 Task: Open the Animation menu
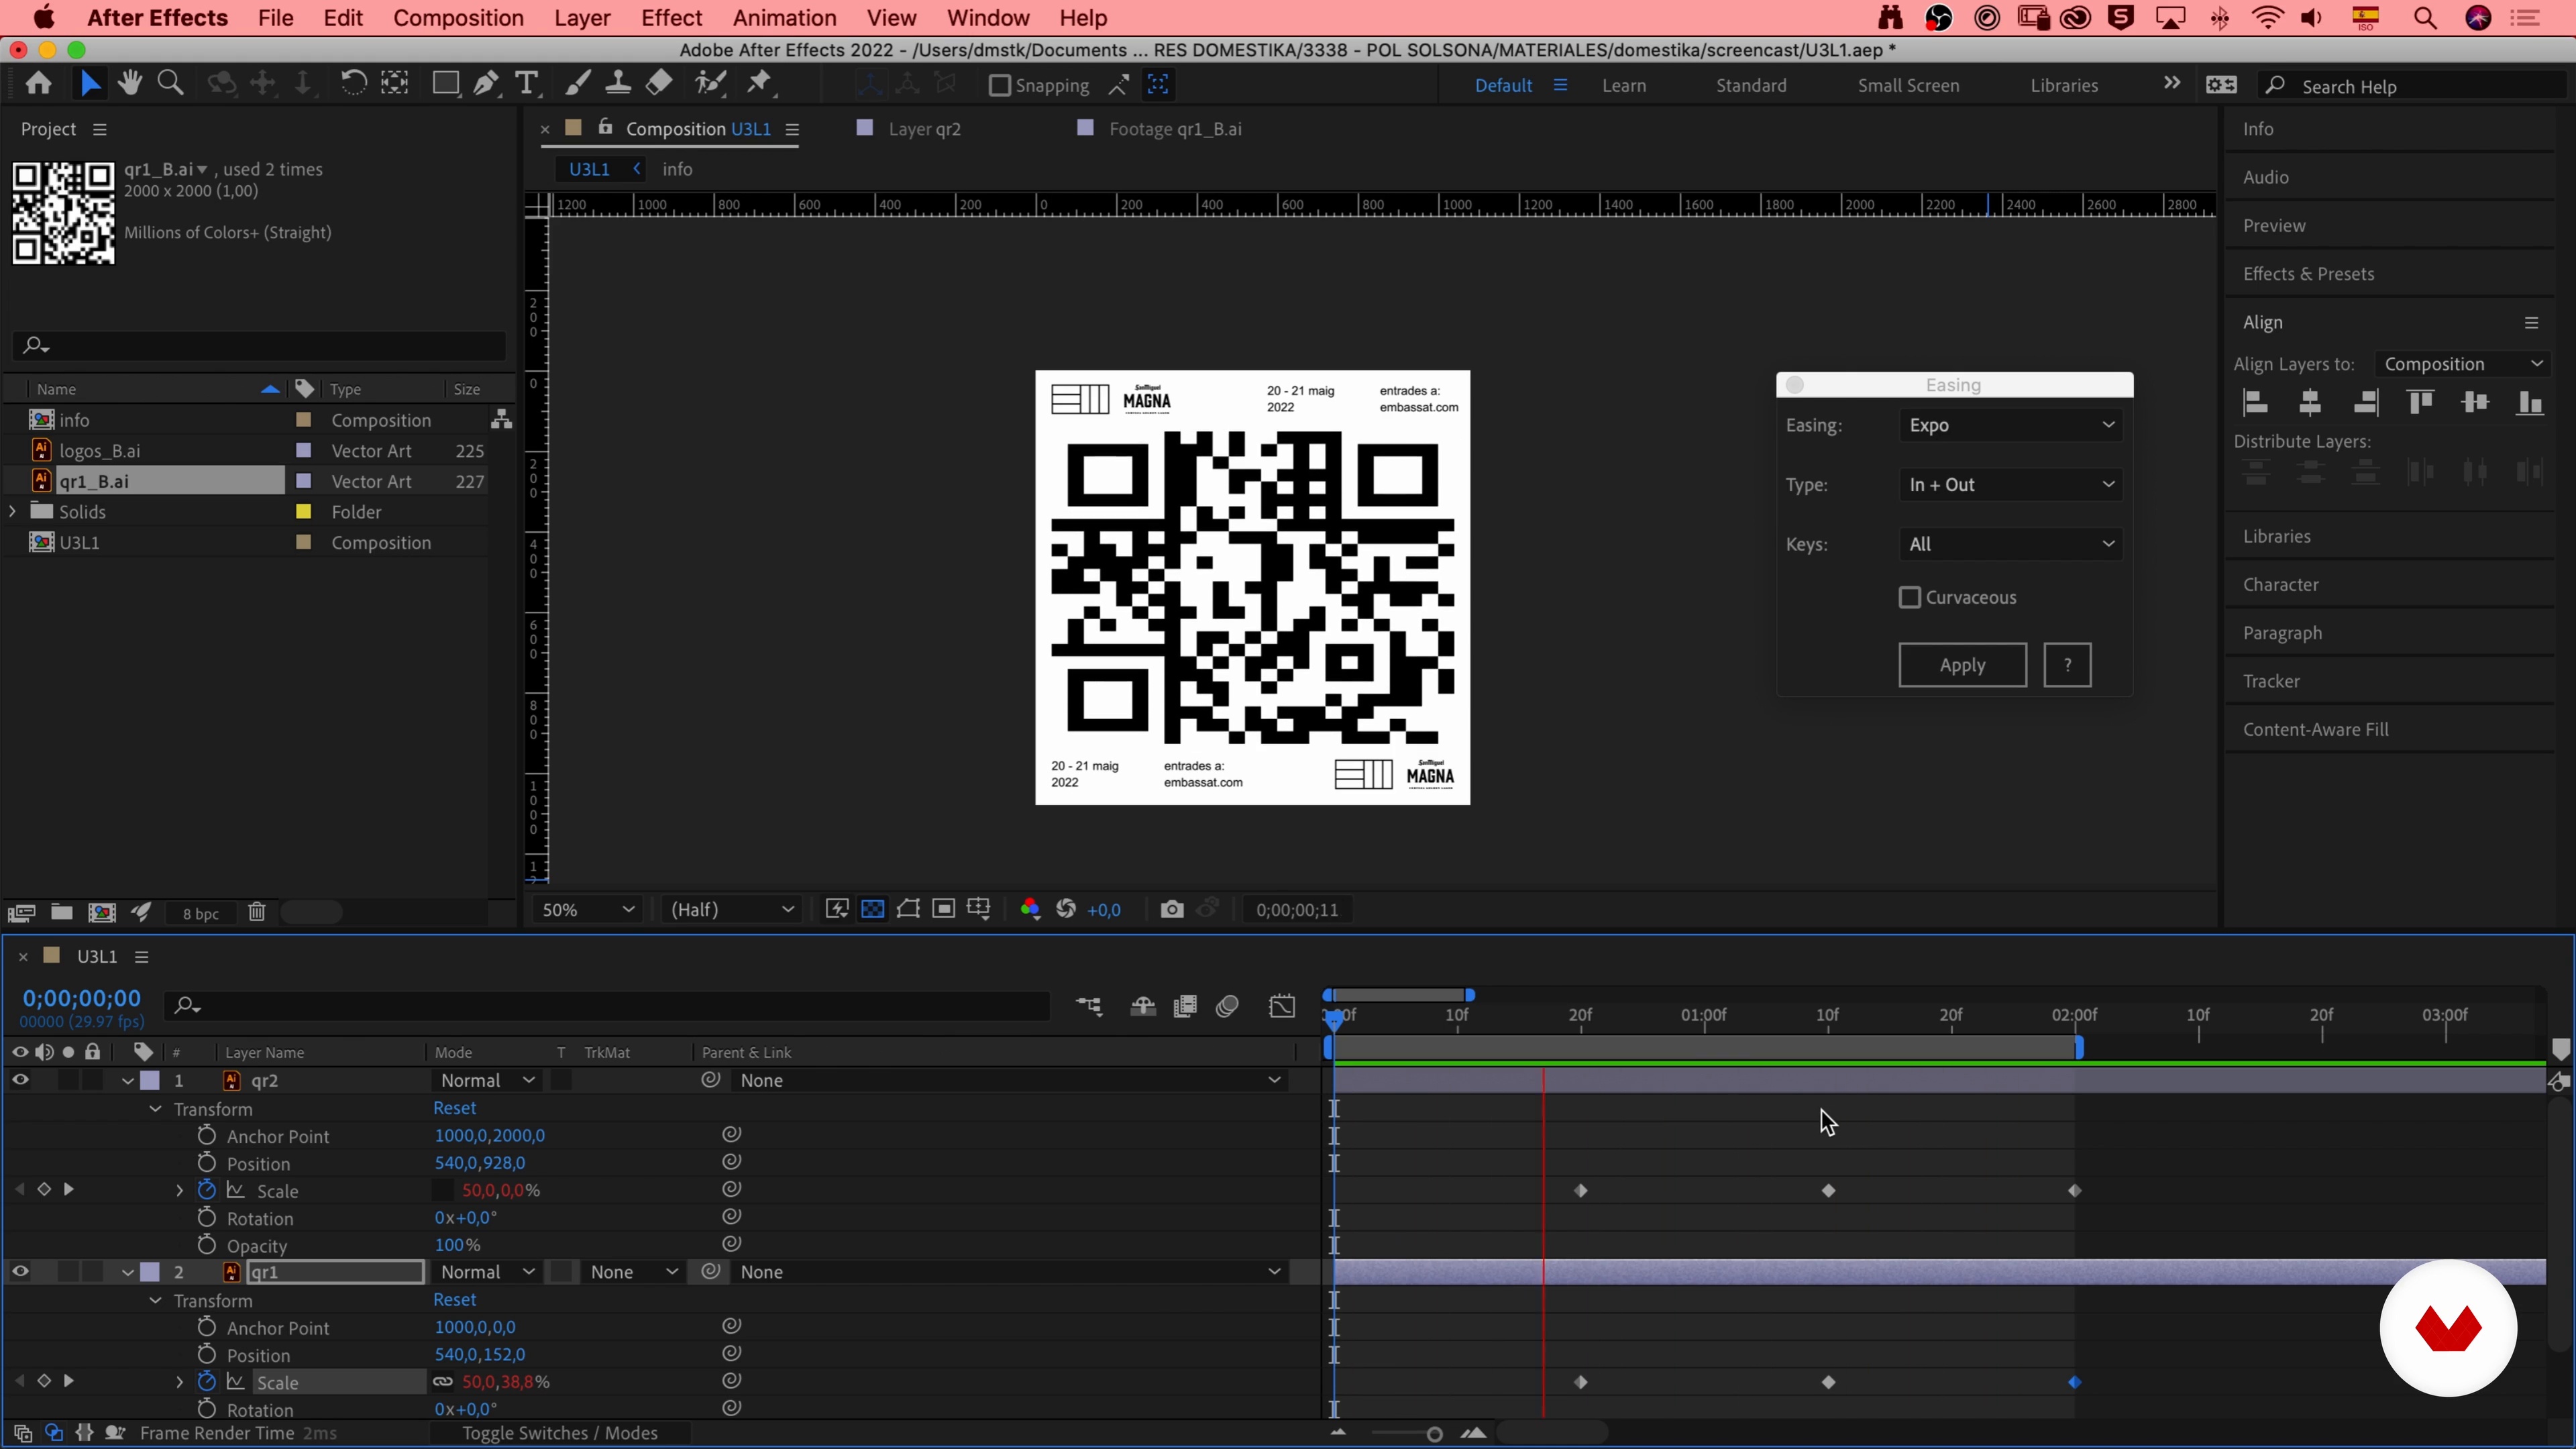tap(784, 18)
